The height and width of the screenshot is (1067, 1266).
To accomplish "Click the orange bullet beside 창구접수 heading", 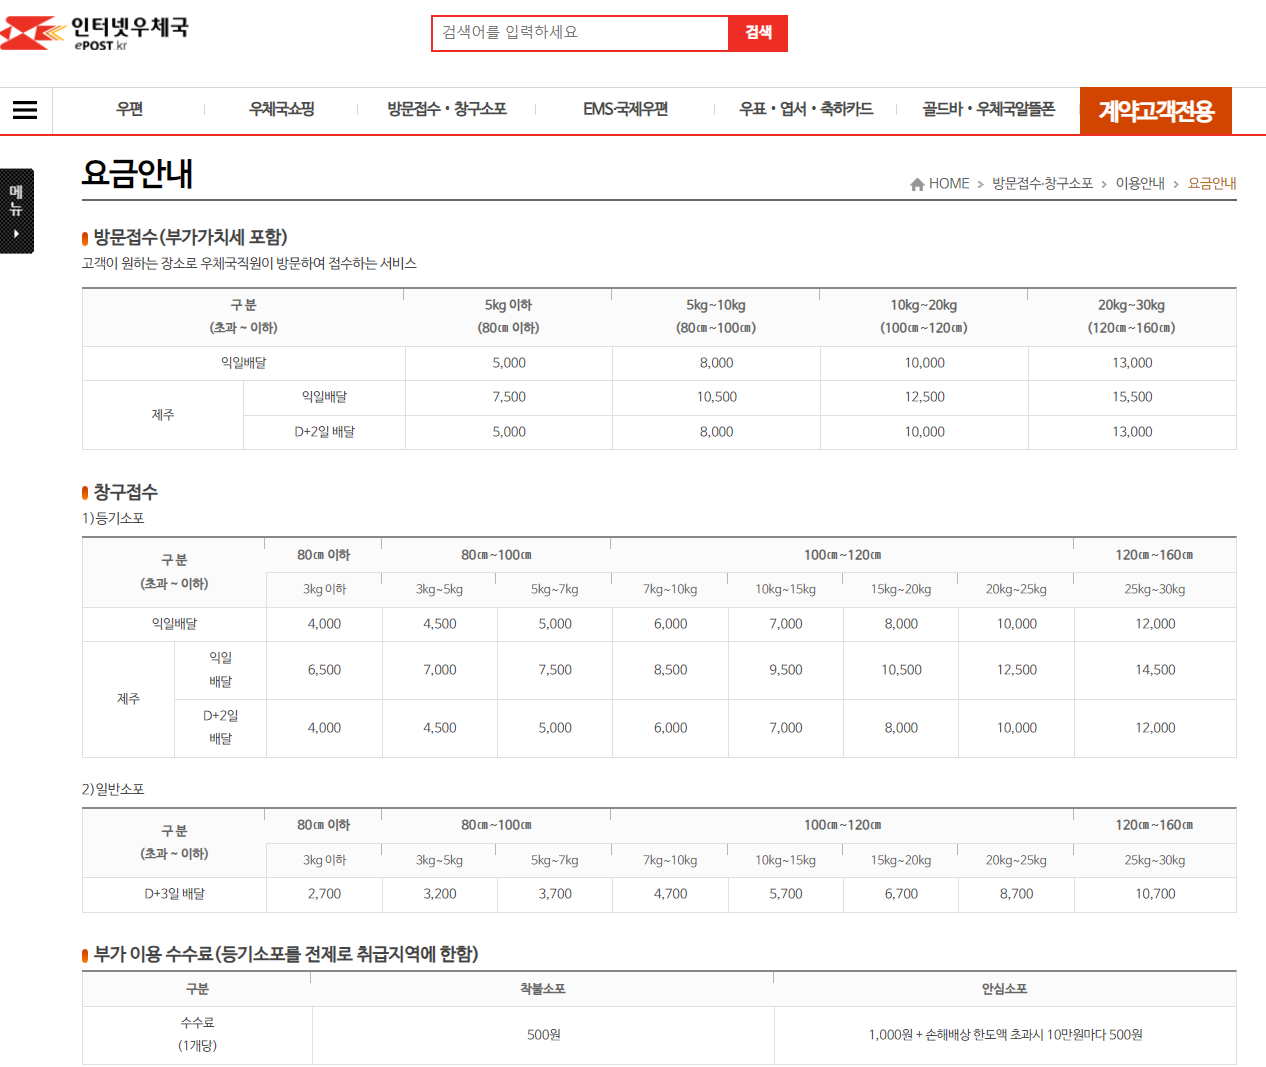I will (x=84, y=492).
